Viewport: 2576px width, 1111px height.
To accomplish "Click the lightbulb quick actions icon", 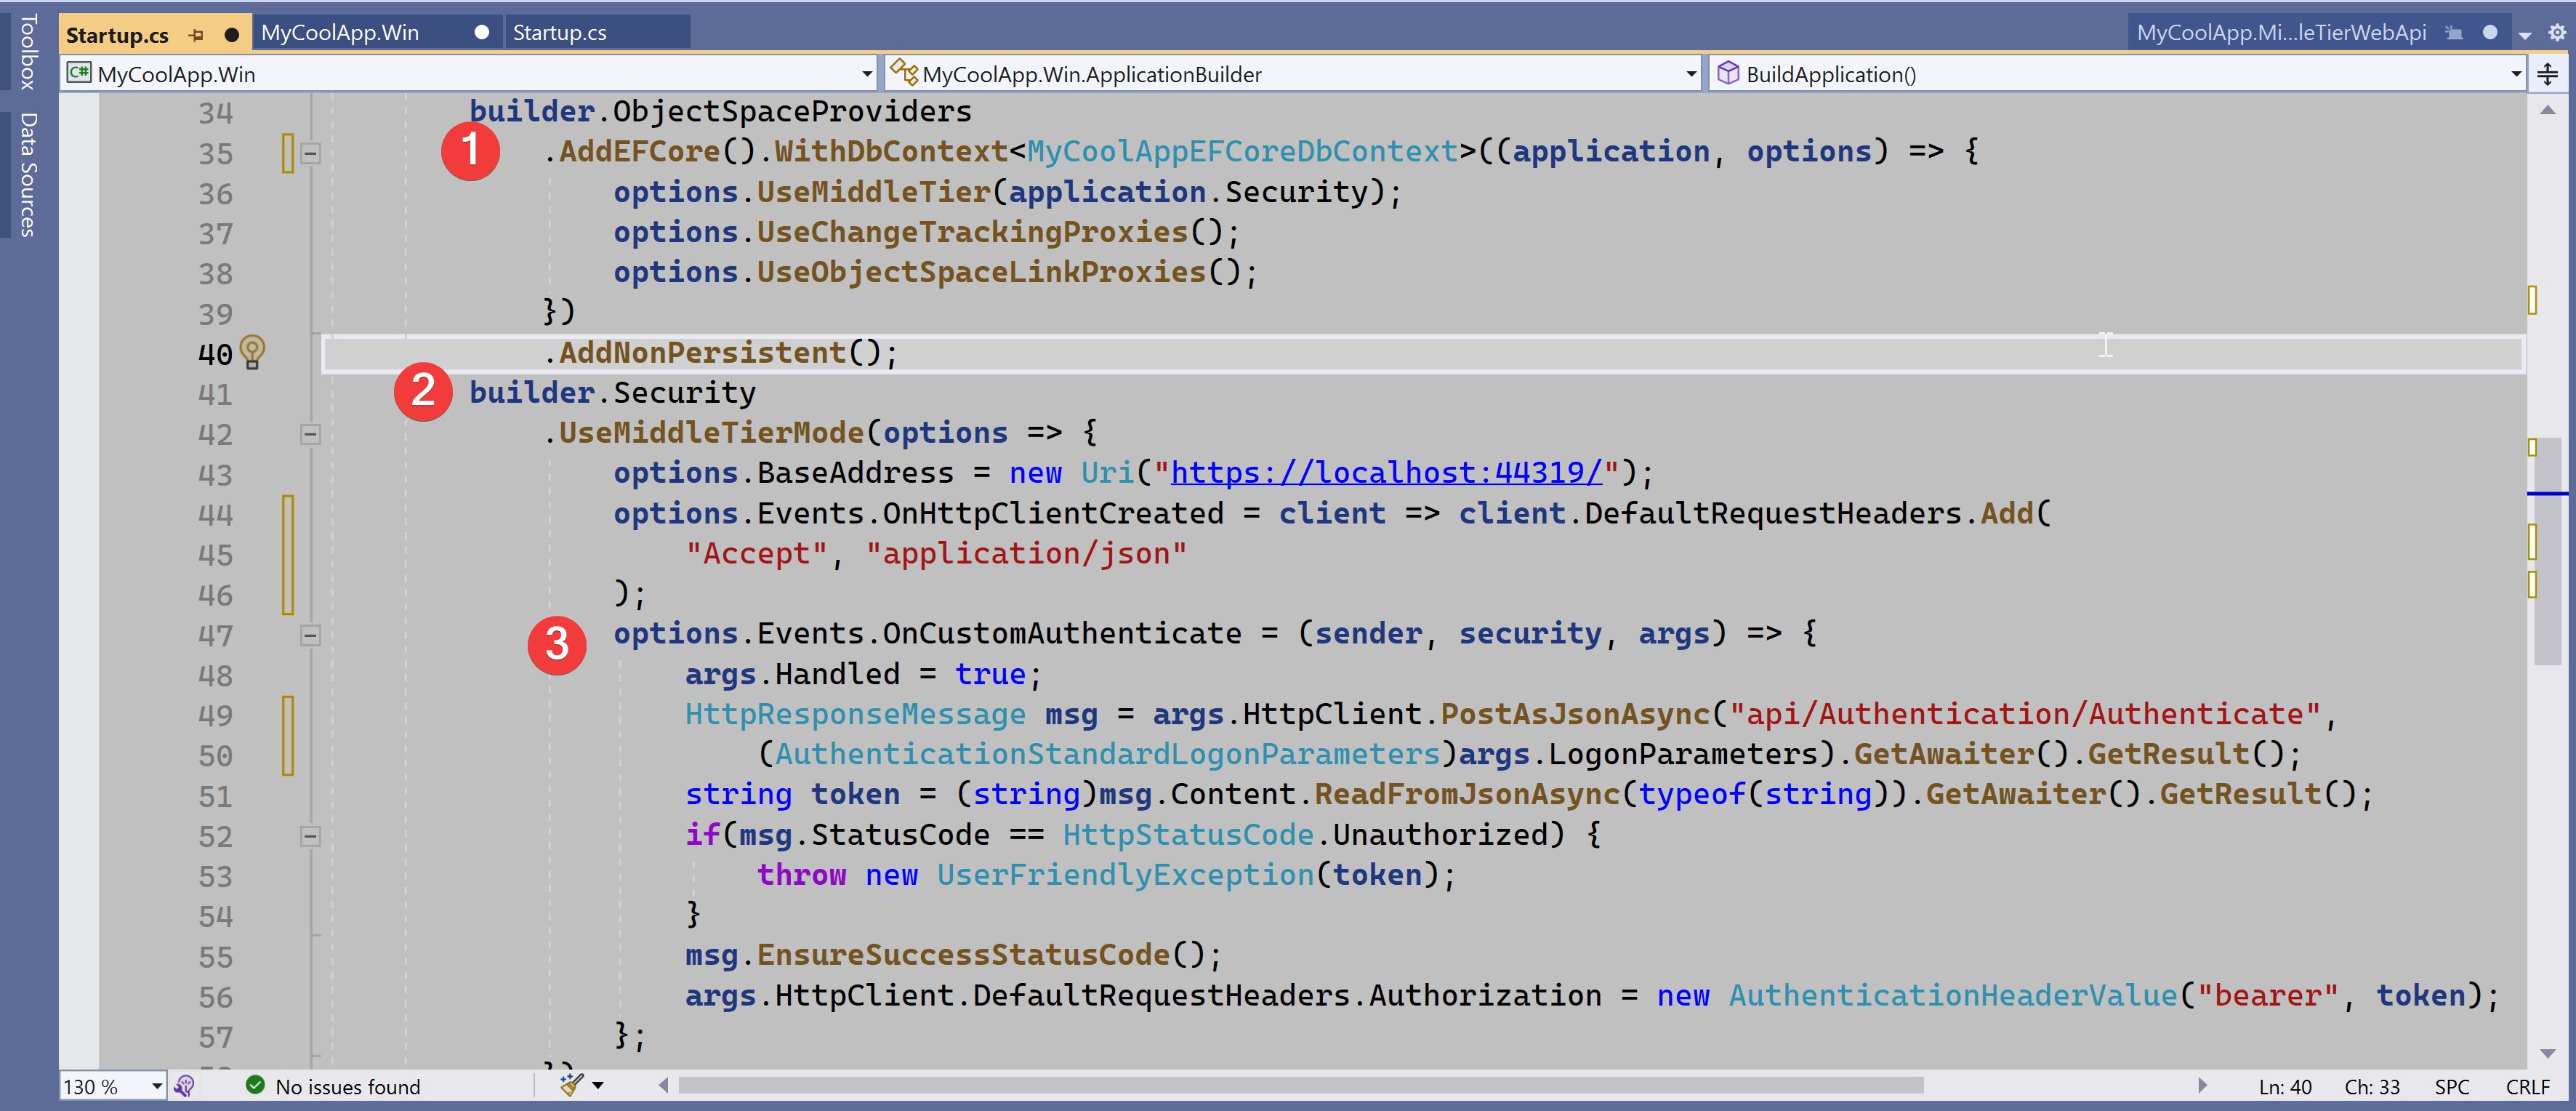I will click(x=252, y=351).
